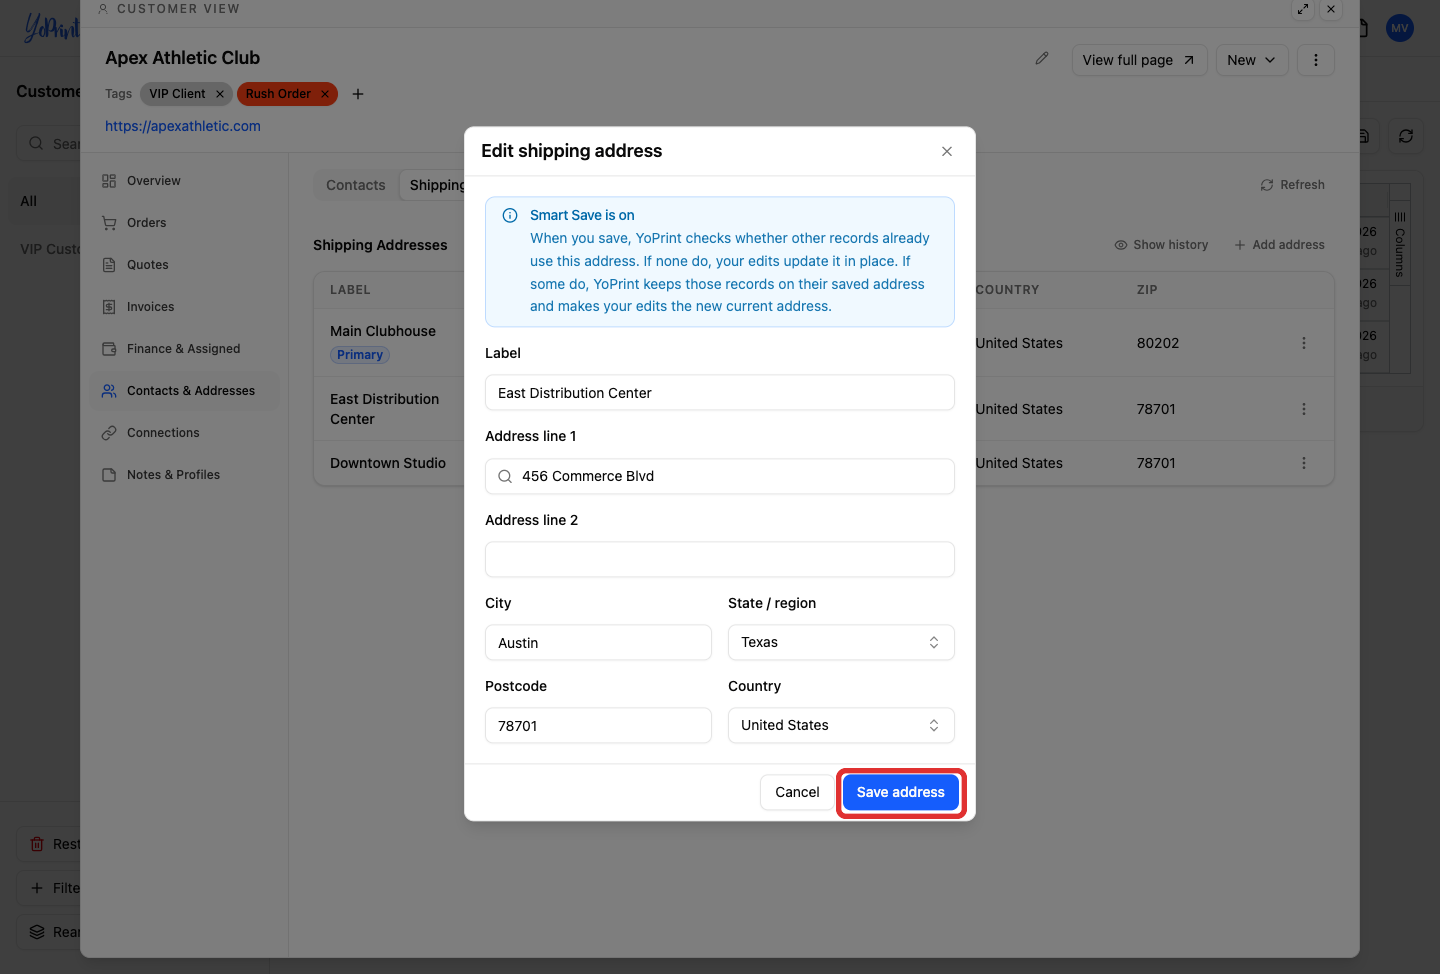
Task: Click View full page button
Action: pyautogui.click(x=1139, y=60)
